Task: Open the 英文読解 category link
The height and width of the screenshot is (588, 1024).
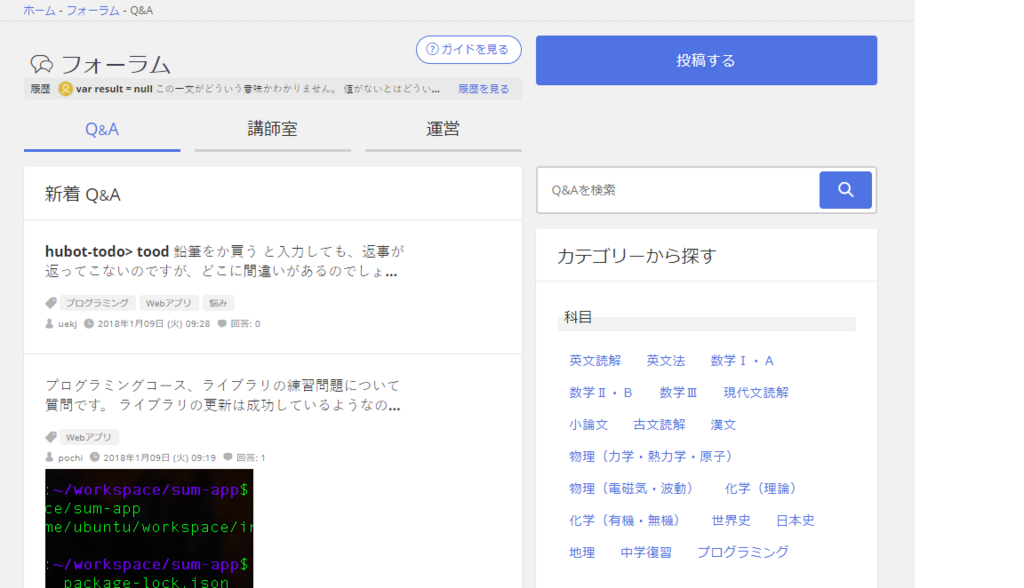Action: pos(595,360)
